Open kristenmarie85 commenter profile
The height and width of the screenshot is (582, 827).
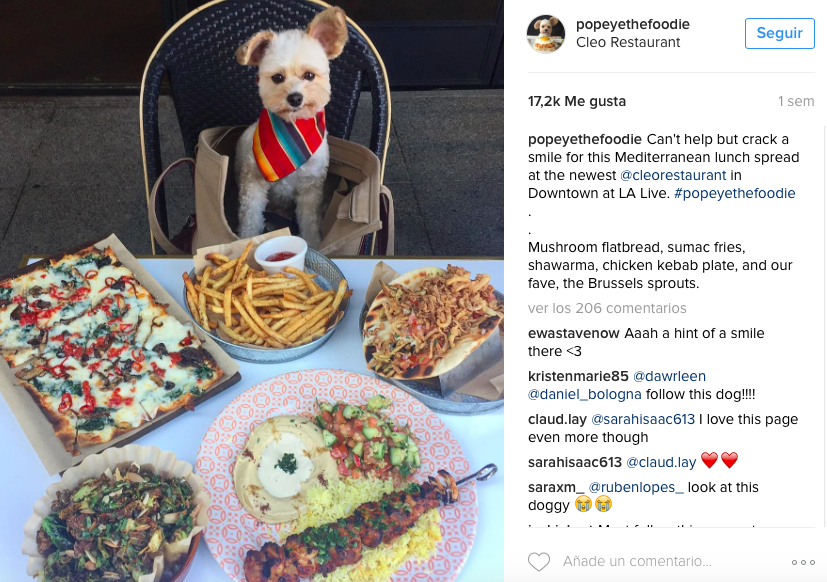(578, 376)
